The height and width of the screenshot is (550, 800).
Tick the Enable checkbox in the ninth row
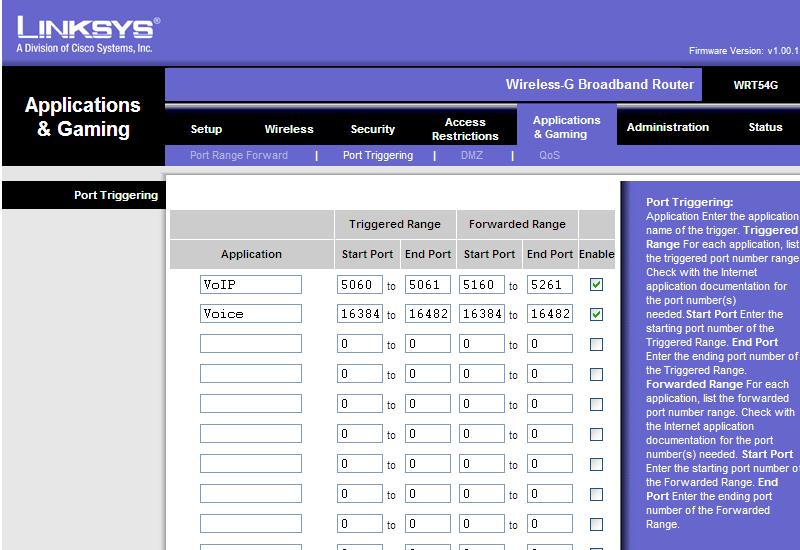click(596, 524)
